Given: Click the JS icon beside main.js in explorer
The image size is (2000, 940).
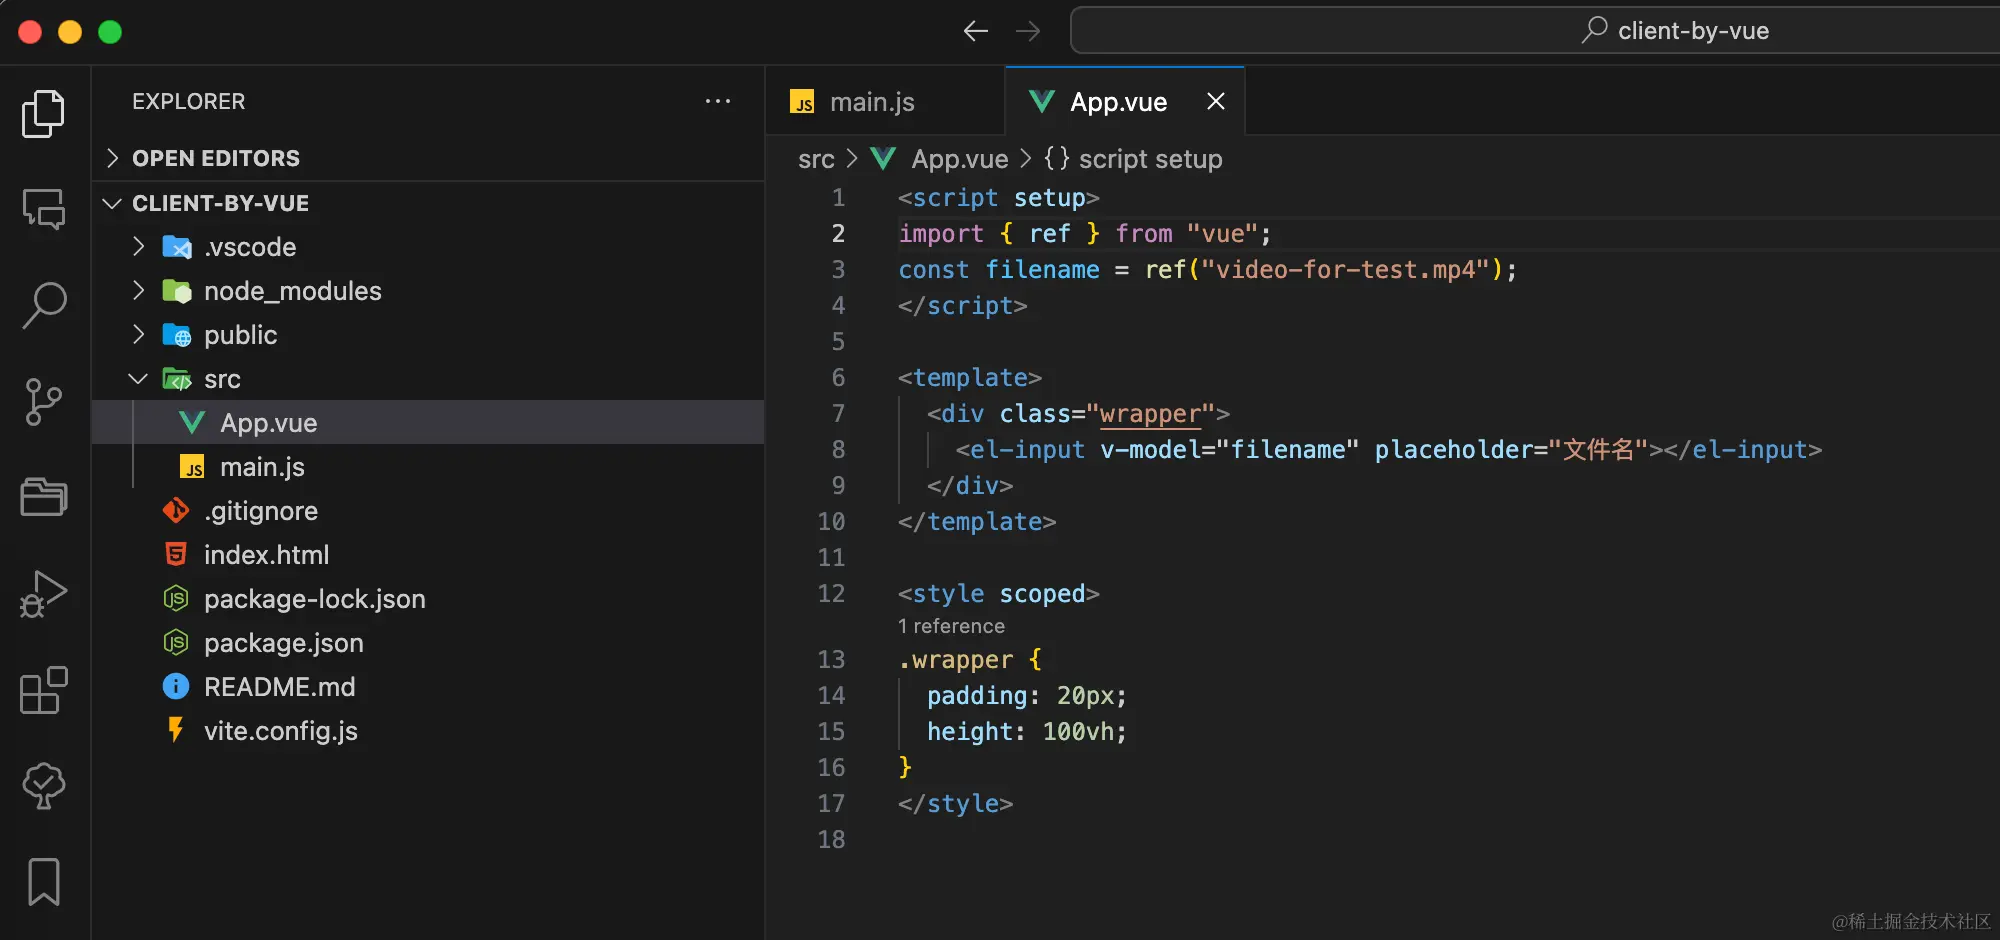Looking at the screenshot, I should 192,467.
